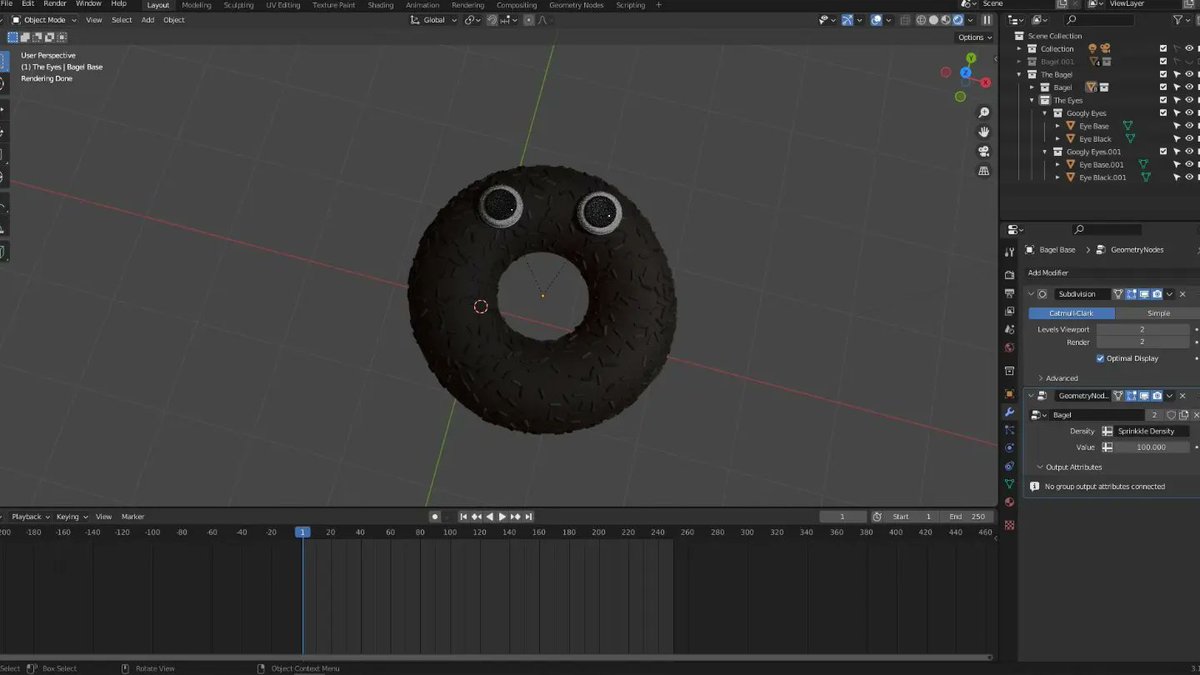Screen dimensions: 1200x675
Task: Toggle show gizmo icon
Action: (x=848, y=20)
